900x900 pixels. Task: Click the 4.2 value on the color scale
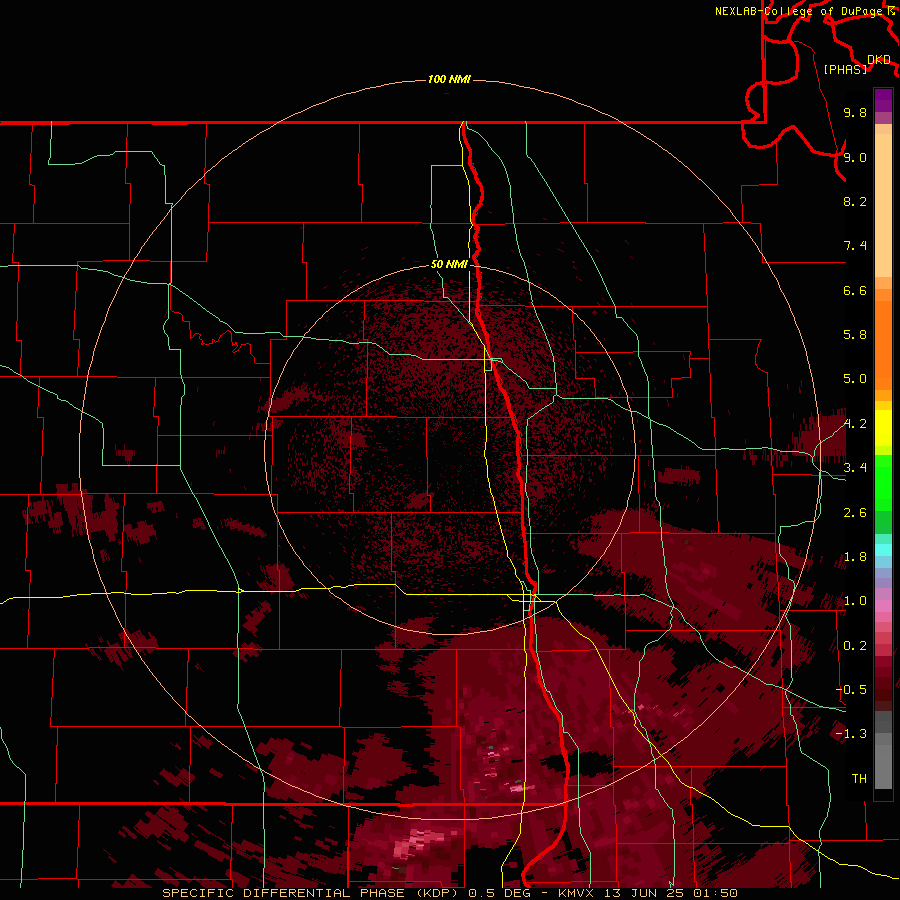pyautogui.click(x=855, y=424)
